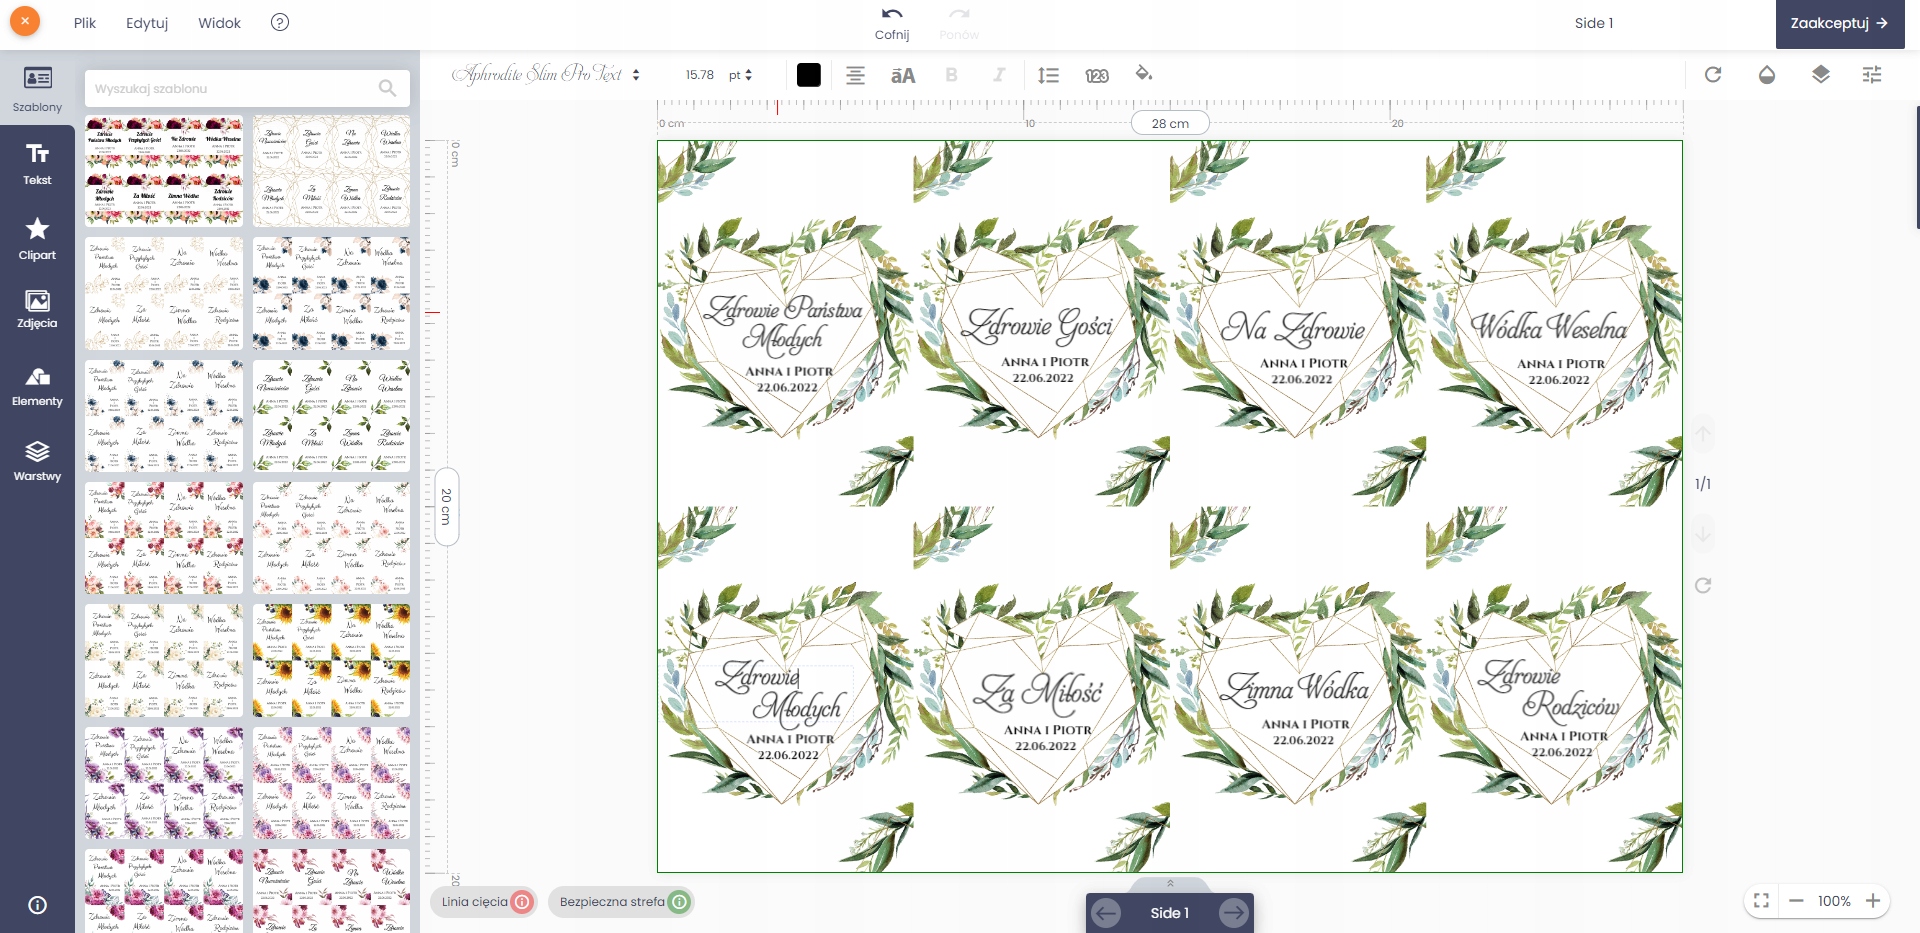Click the line spacing icon
1920x933 pixels.
(1048, 75)
